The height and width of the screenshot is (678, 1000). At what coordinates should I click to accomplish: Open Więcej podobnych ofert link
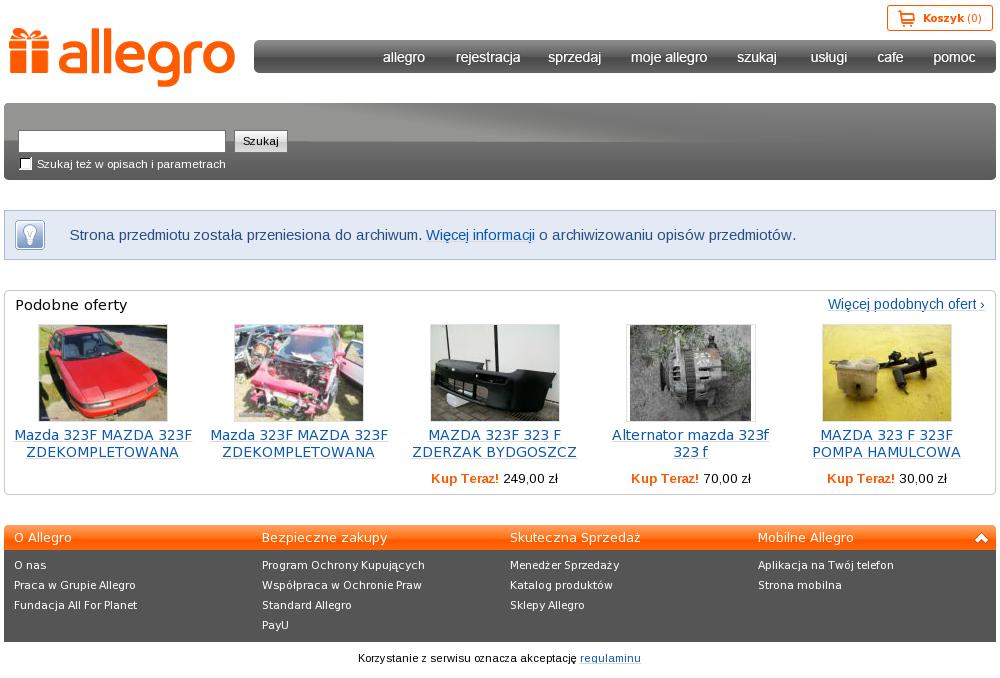(906, 304)
